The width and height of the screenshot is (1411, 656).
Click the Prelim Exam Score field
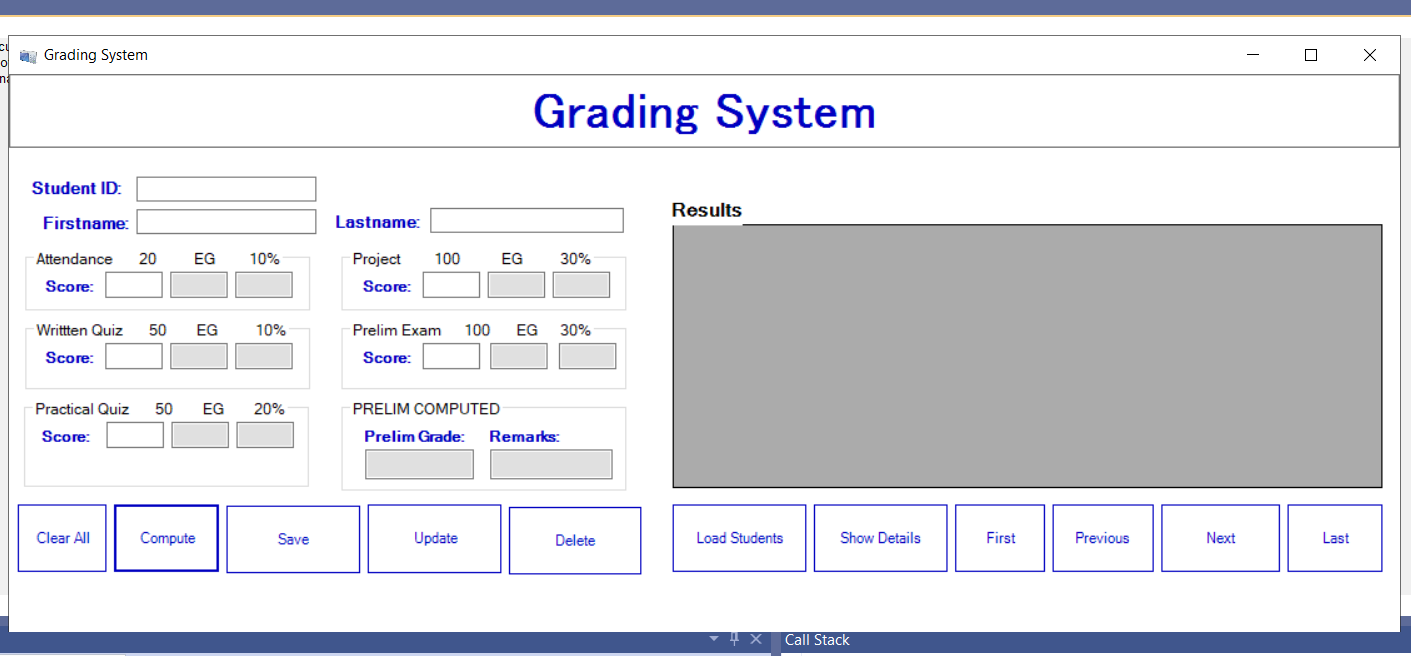[451, 356]
